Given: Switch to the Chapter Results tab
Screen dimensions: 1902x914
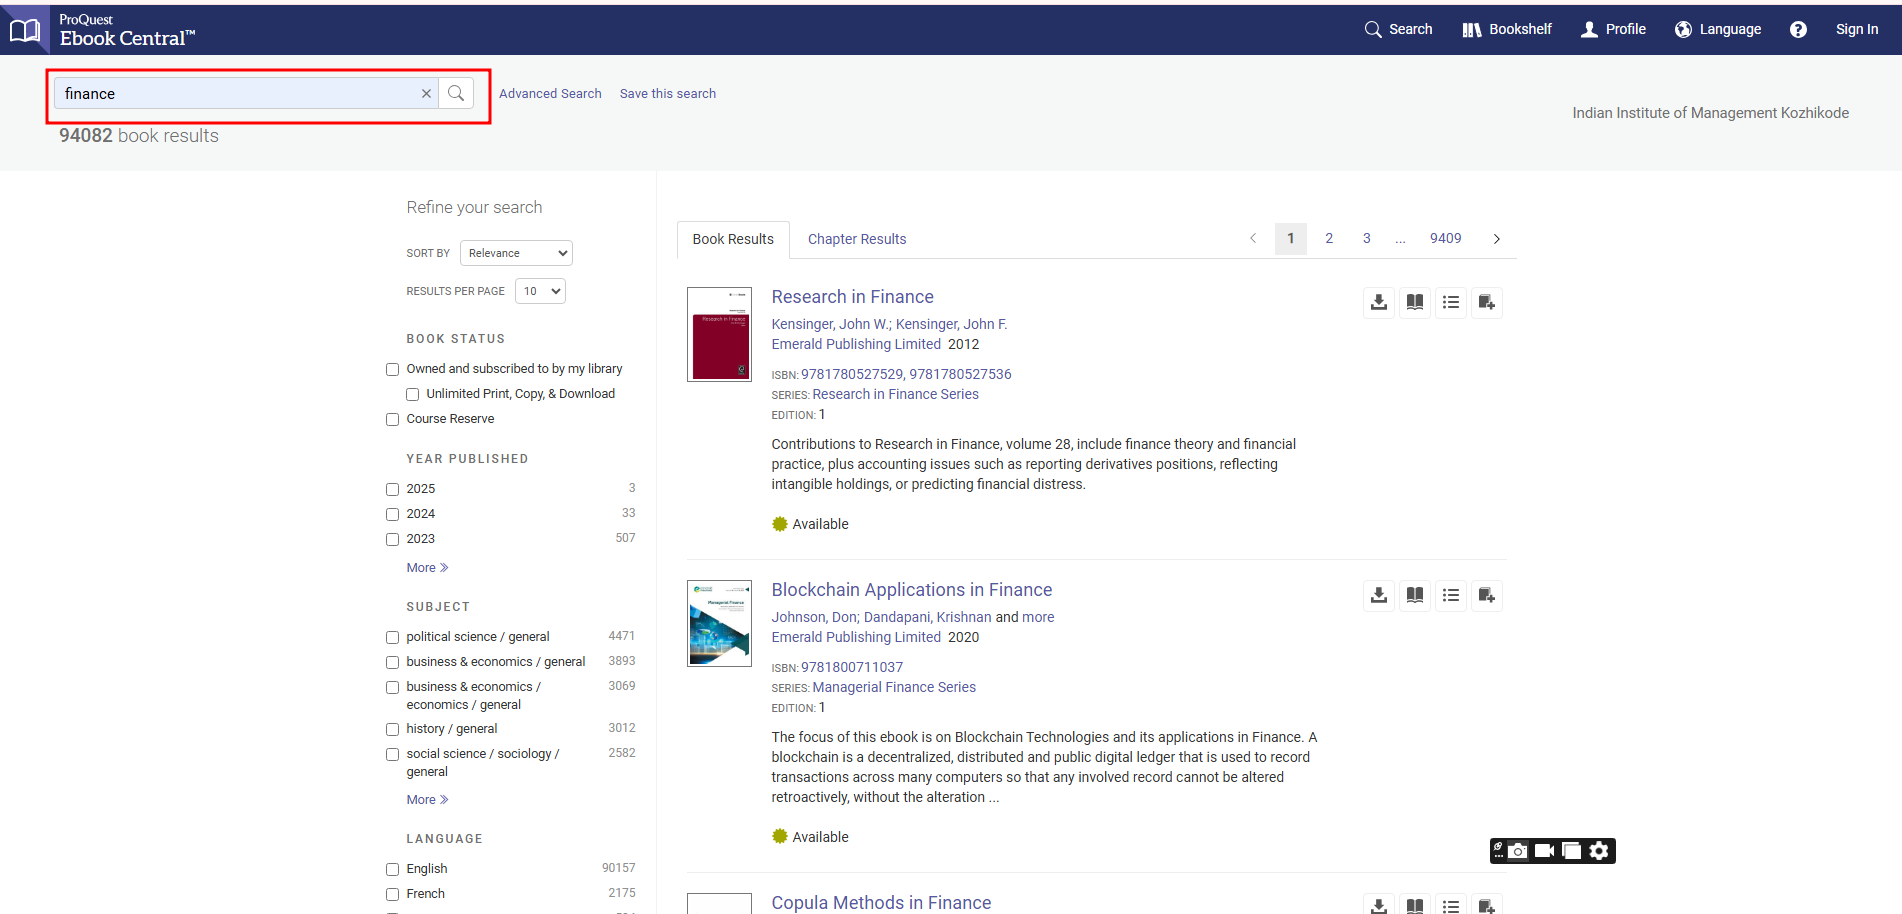Looking at the screenshot, I should point(856,239).
